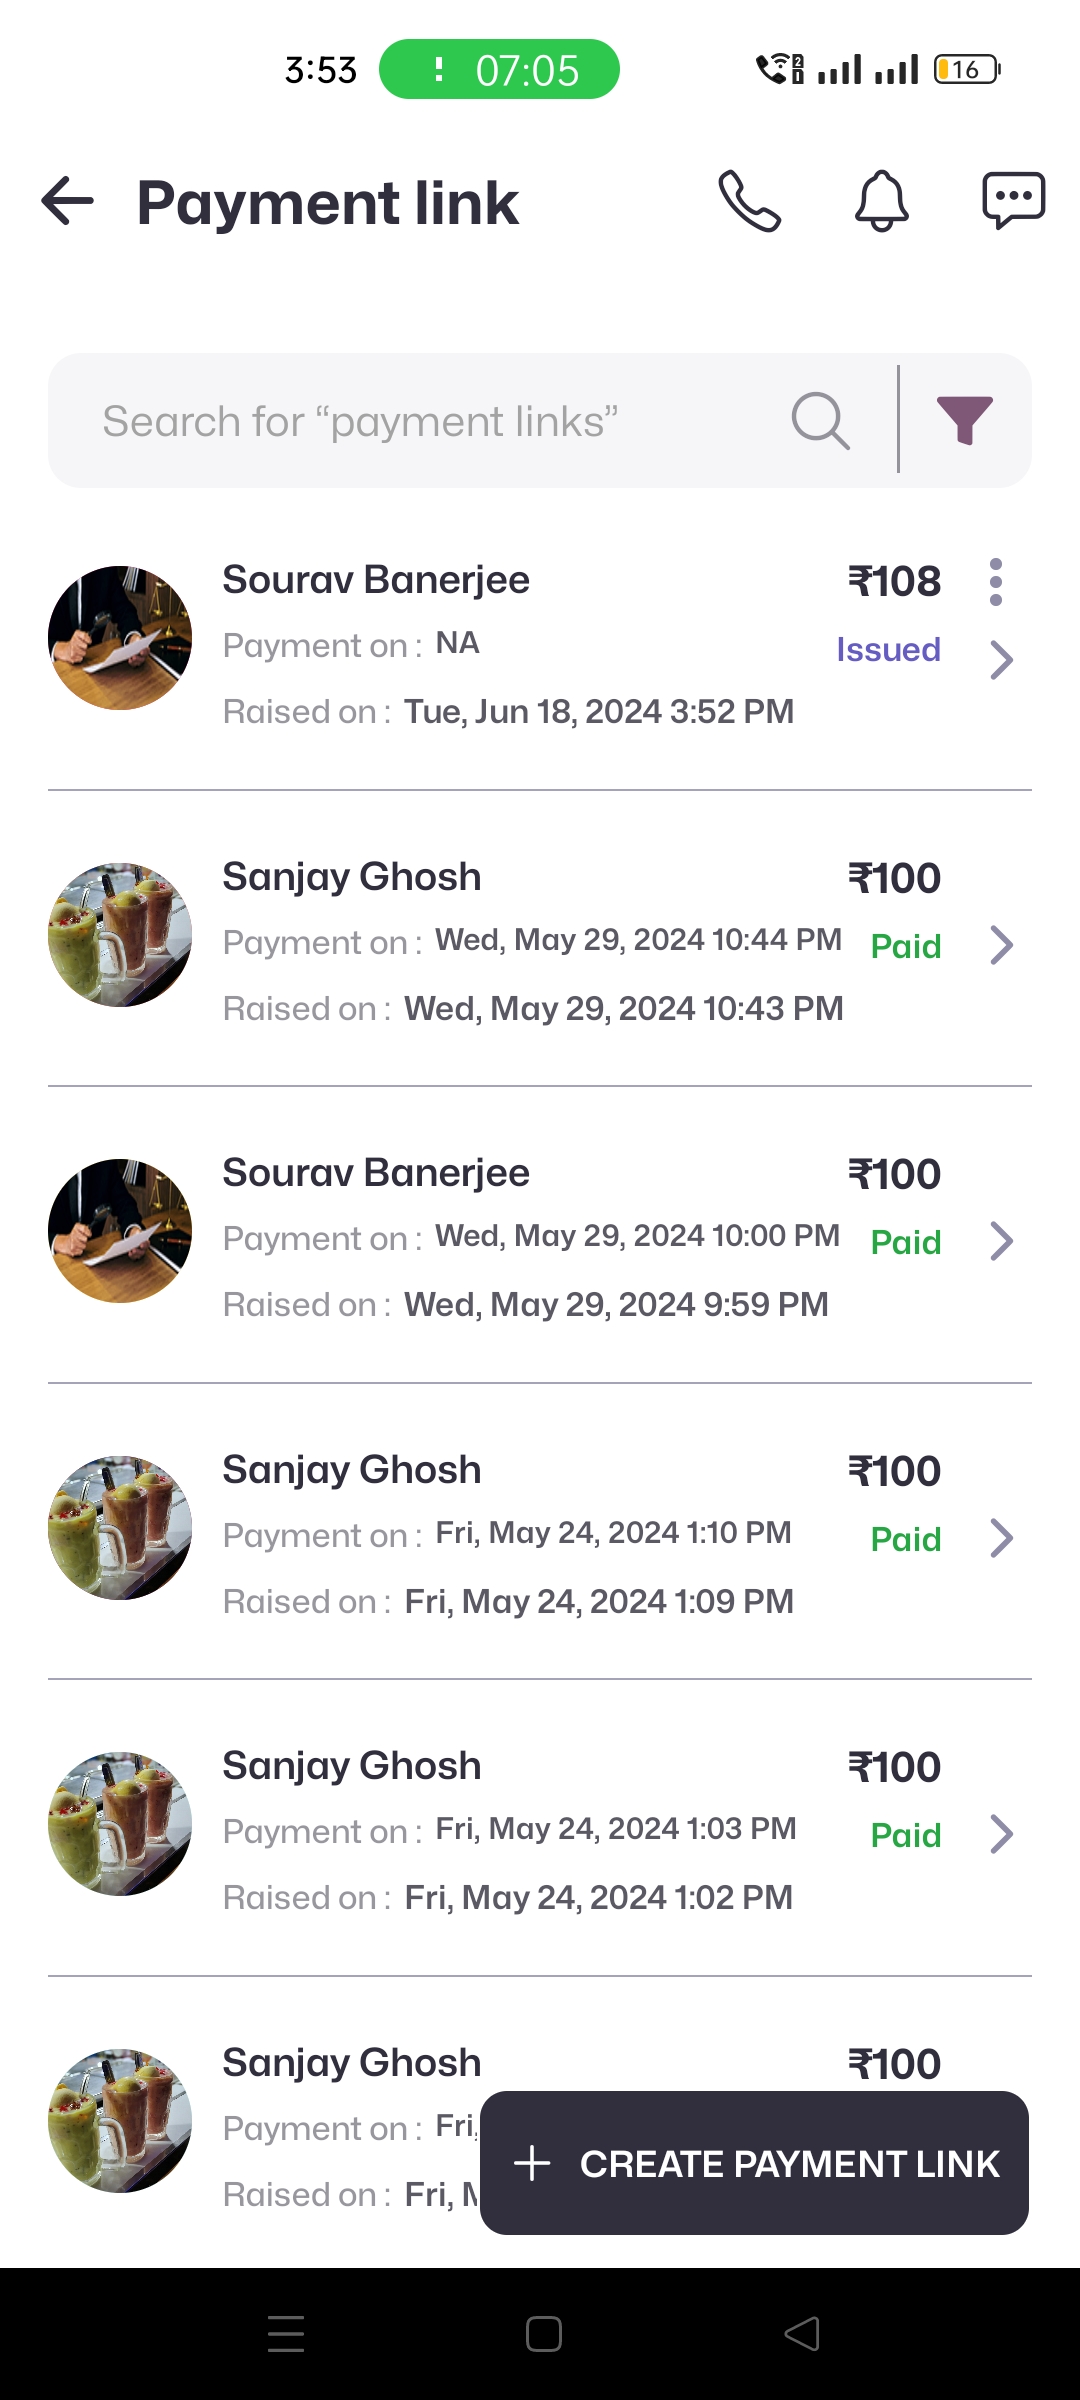
Task: Expand the 1:03 PM payment chevron
Action: pyautogui.click(x=1001, y=1834)
